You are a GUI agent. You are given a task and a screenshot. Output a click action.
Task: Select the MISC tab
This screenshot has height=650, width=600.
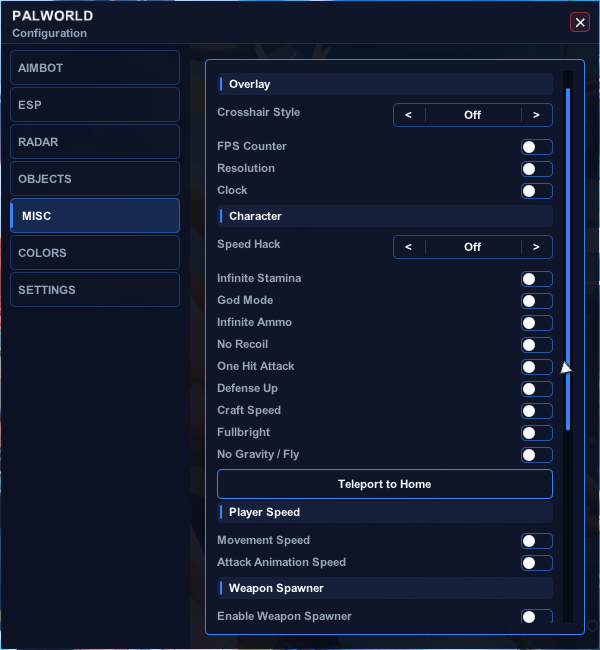coord(95,216)
